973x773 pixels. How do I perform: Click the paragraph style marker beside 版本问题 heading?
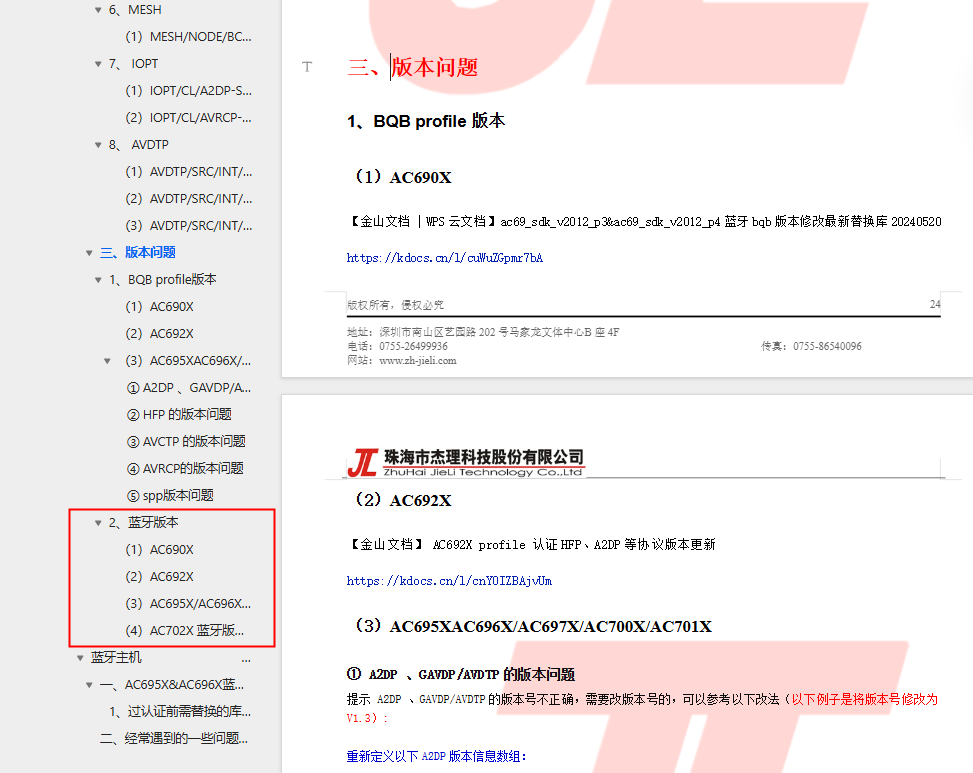point(307,66)
